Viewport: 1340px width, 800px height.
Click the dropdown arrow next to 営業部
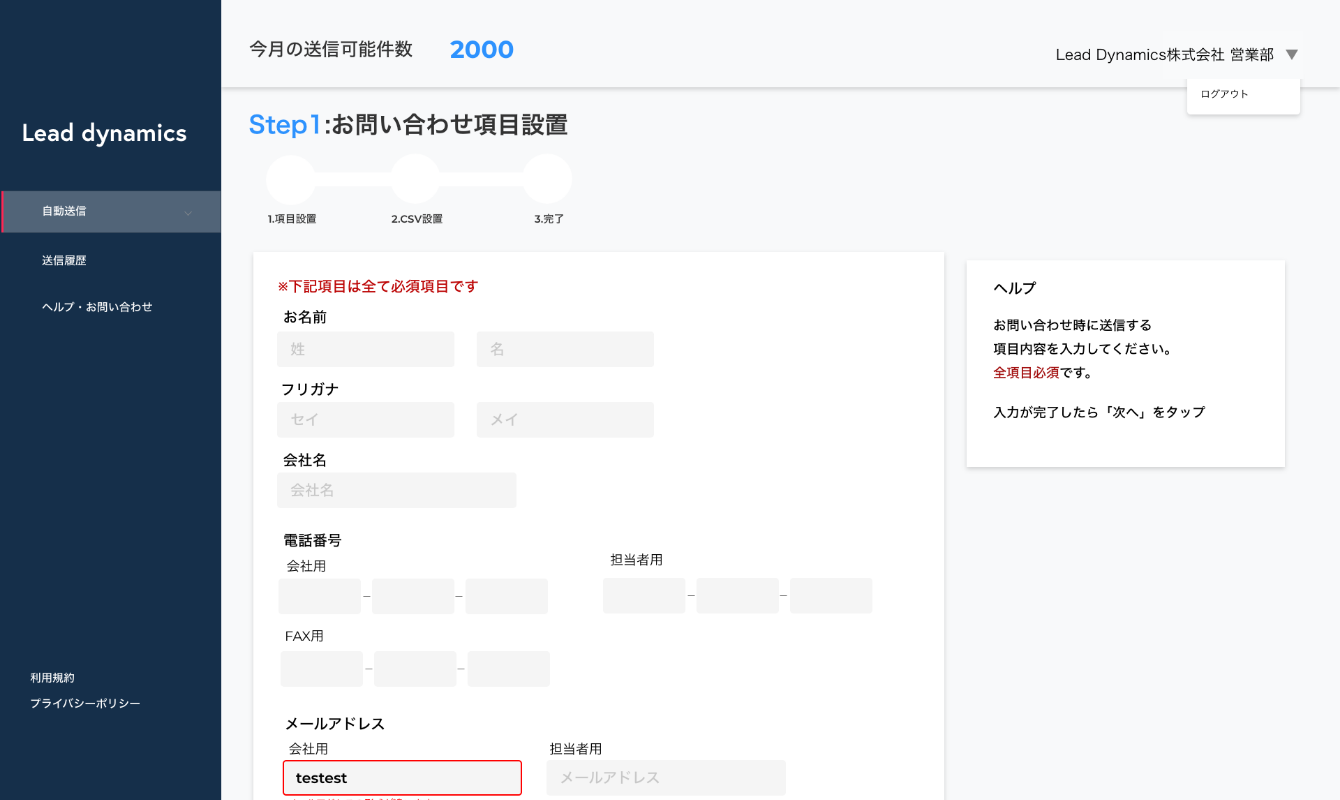click(x=1292, y=55)
